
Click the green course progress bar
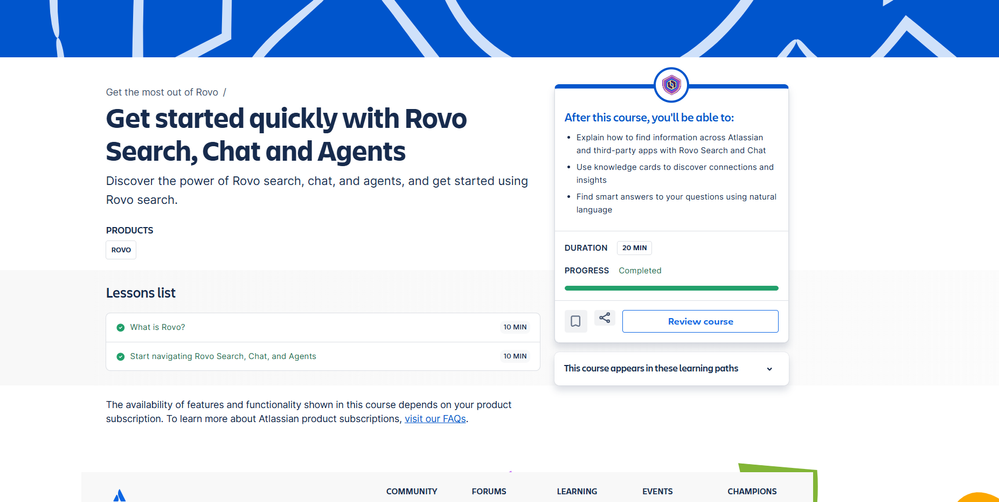tap(671, 288)
